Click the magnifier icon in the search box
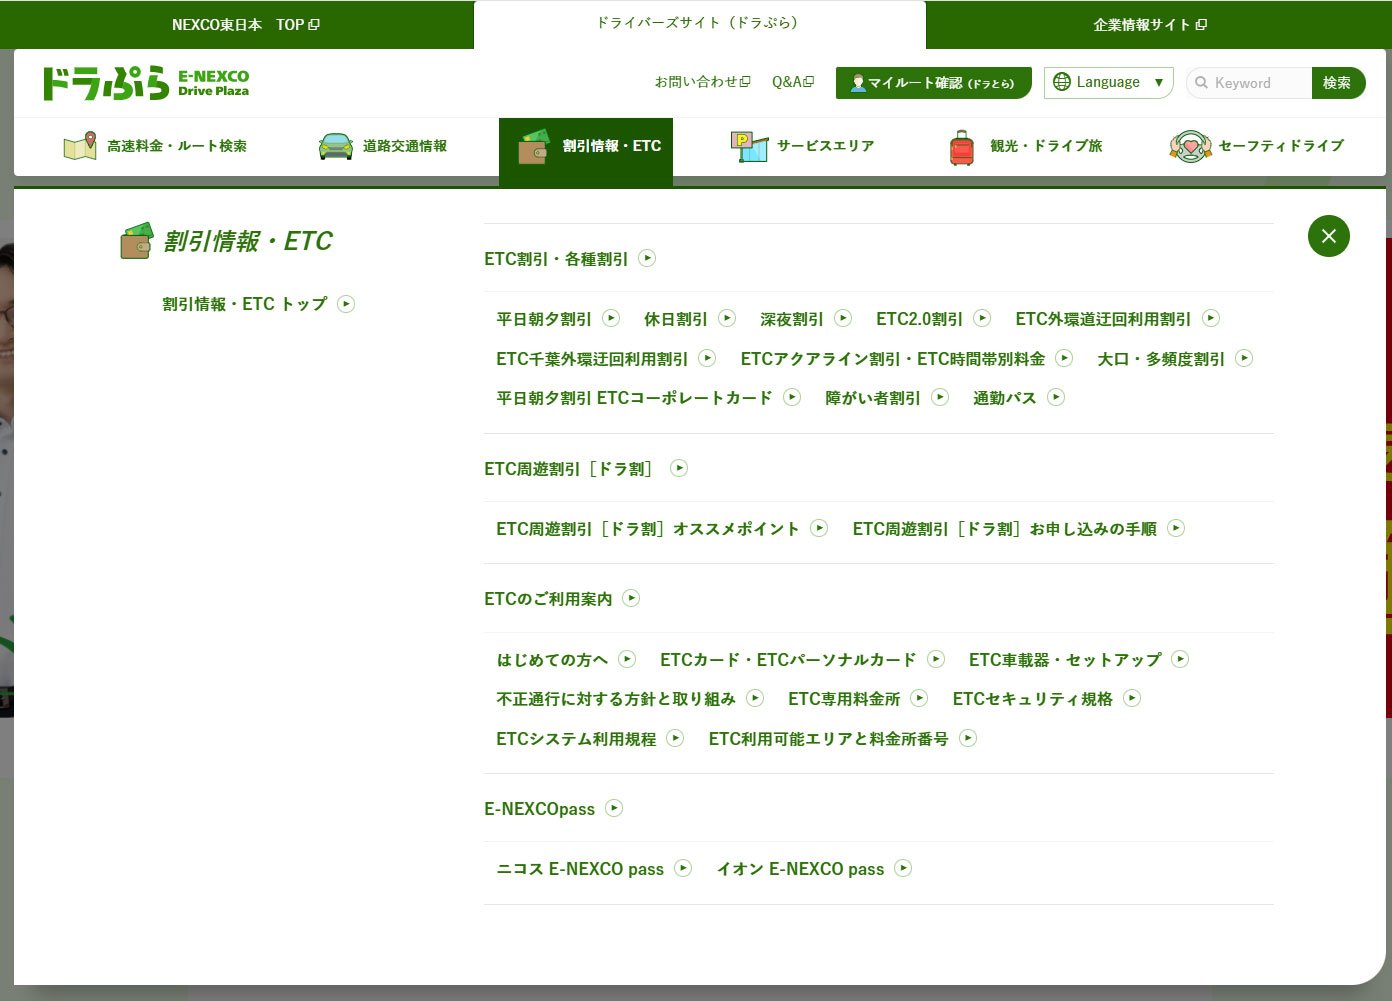Image resolution: width=1392 pixels, height=1001 pixels. (1201, 83)
